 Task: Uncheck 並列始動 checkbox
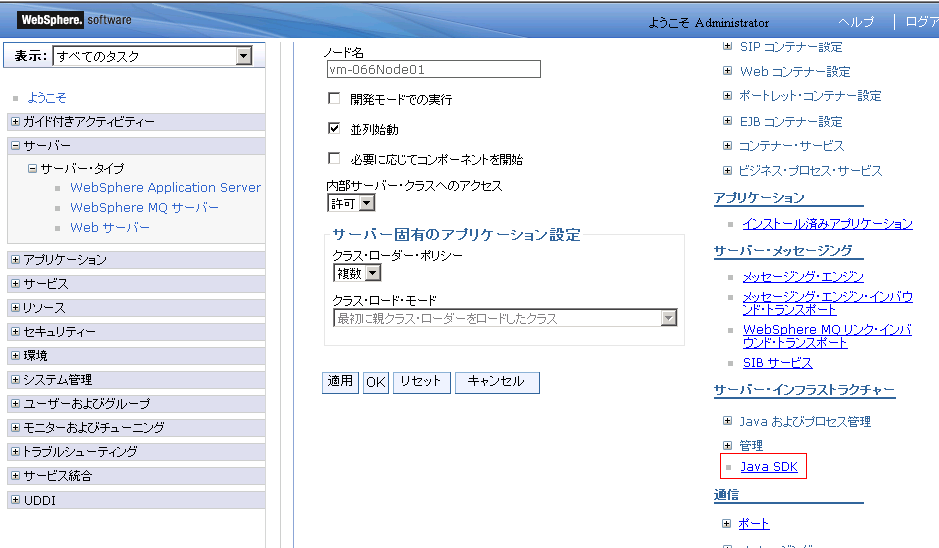[334, 128]
